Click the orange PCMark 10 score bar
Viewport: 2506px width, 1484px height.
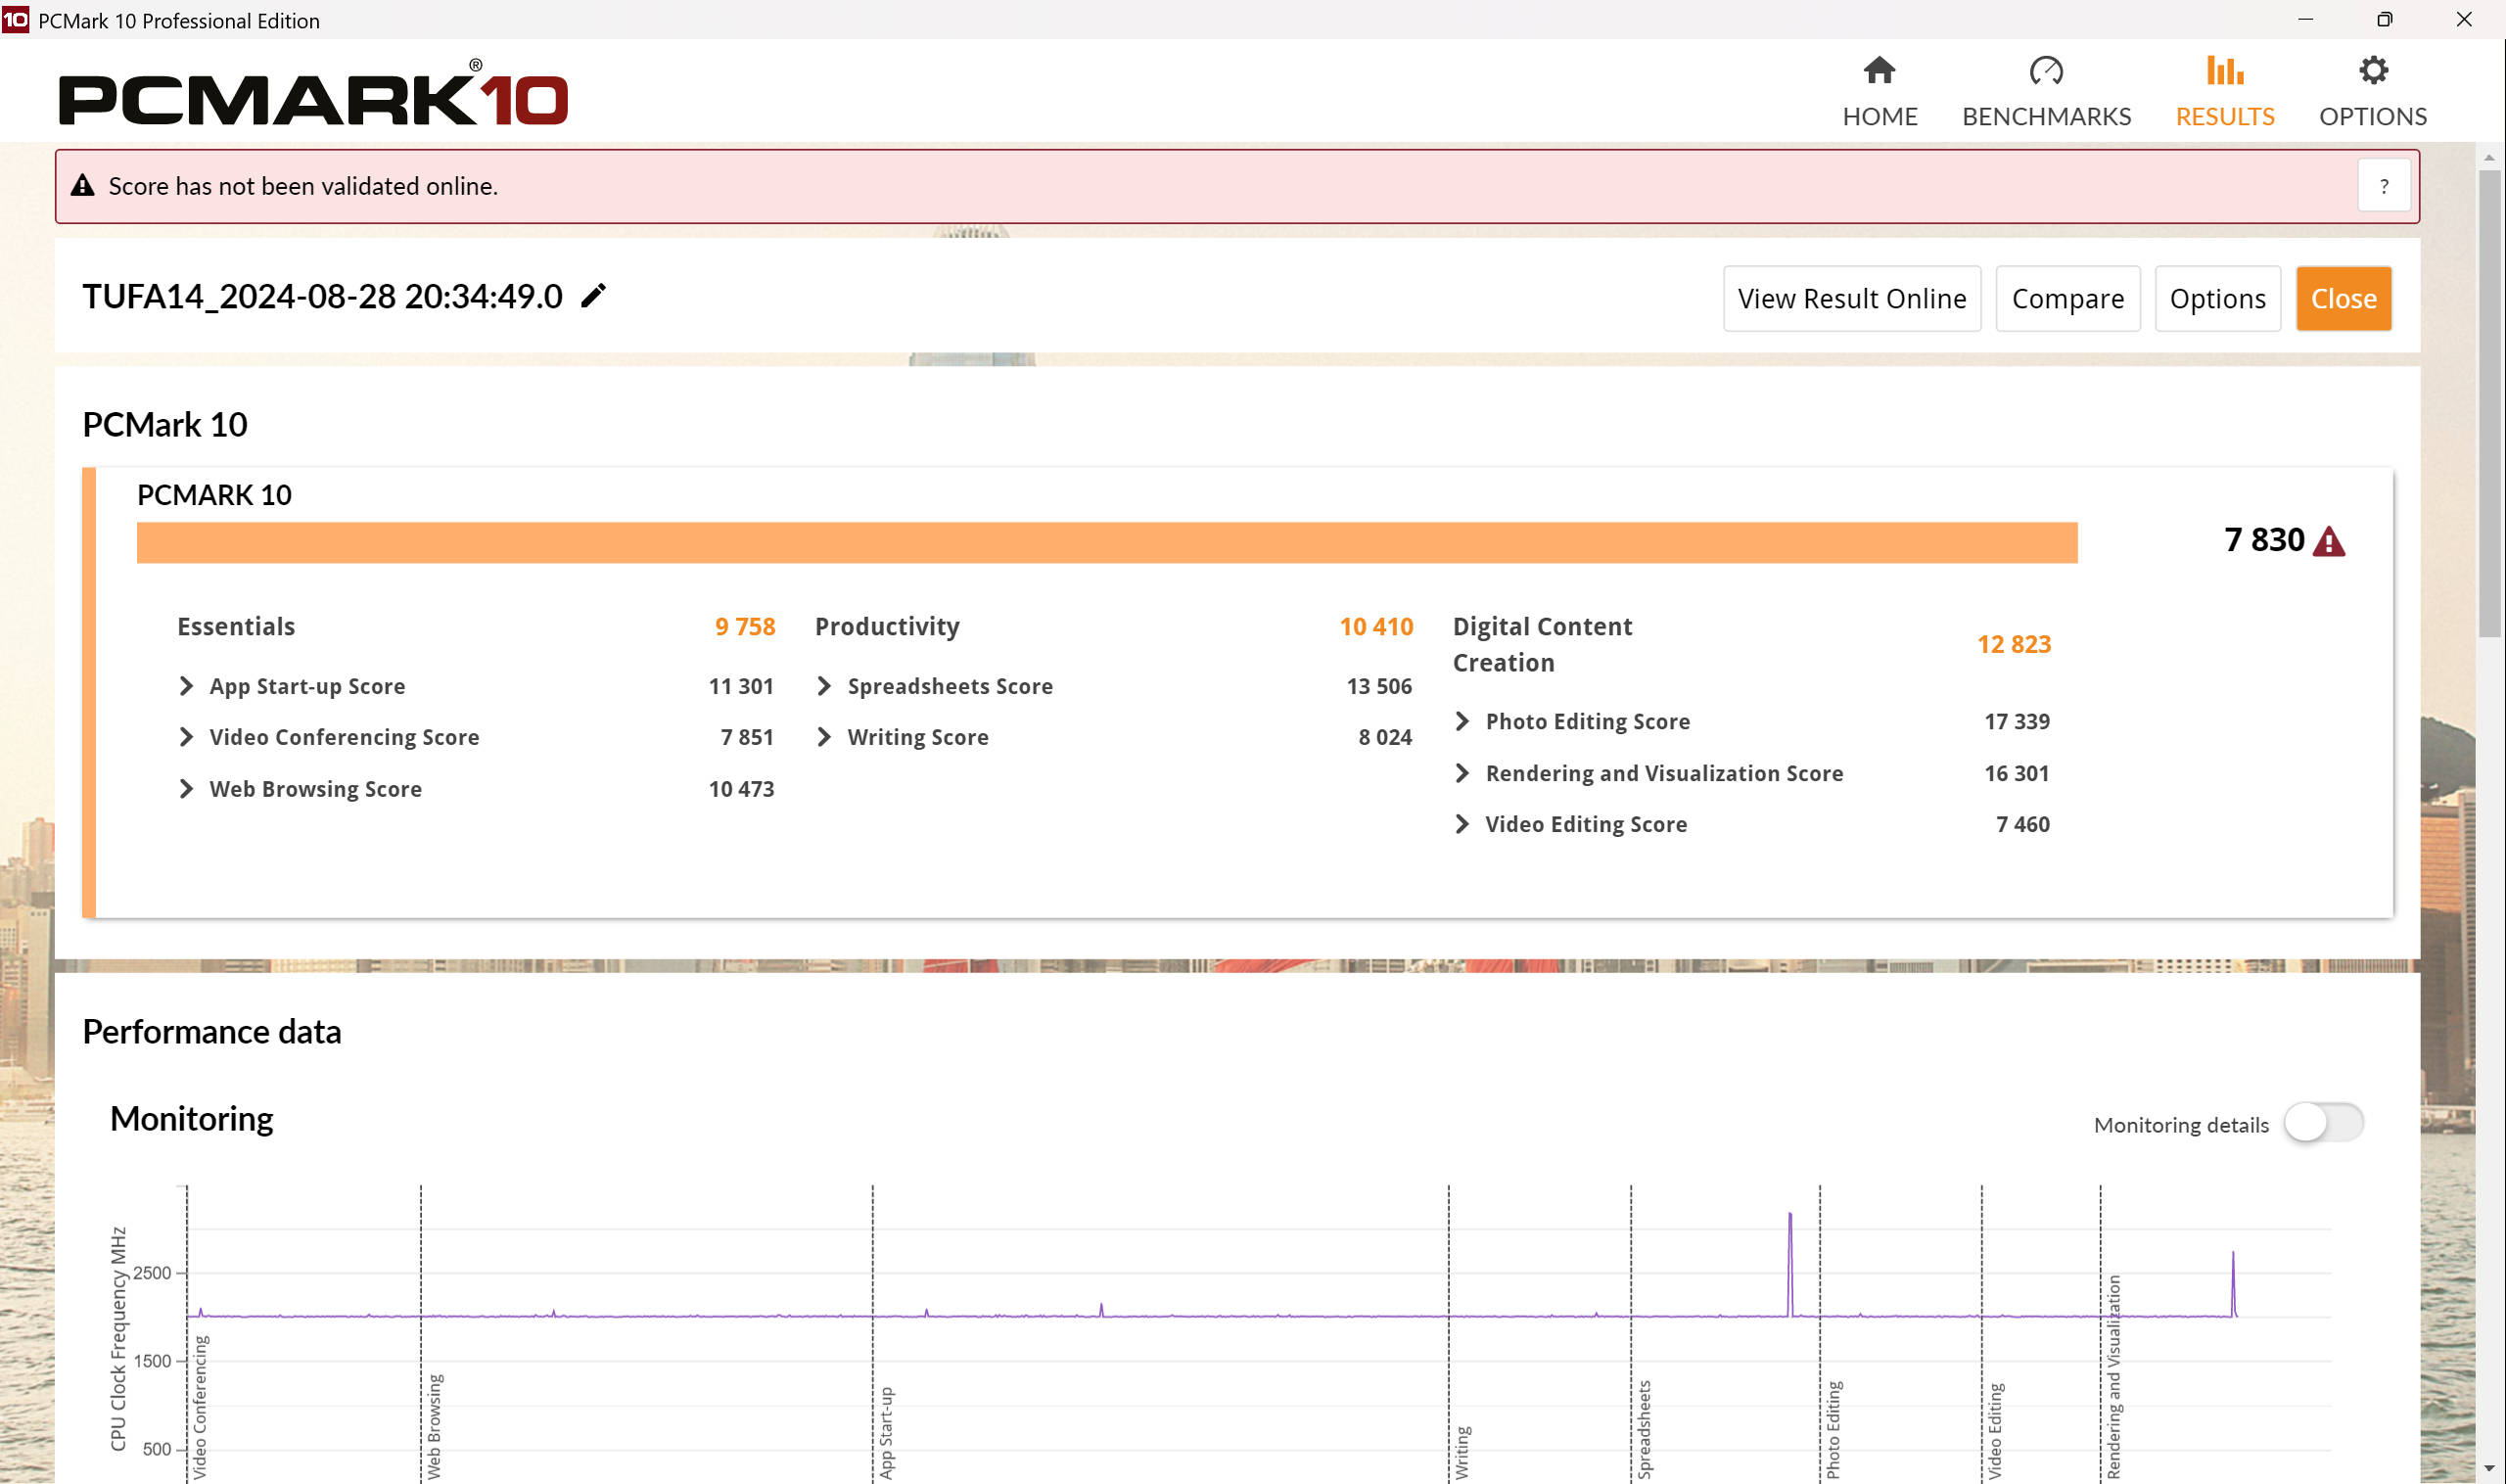pos(1106,543)
